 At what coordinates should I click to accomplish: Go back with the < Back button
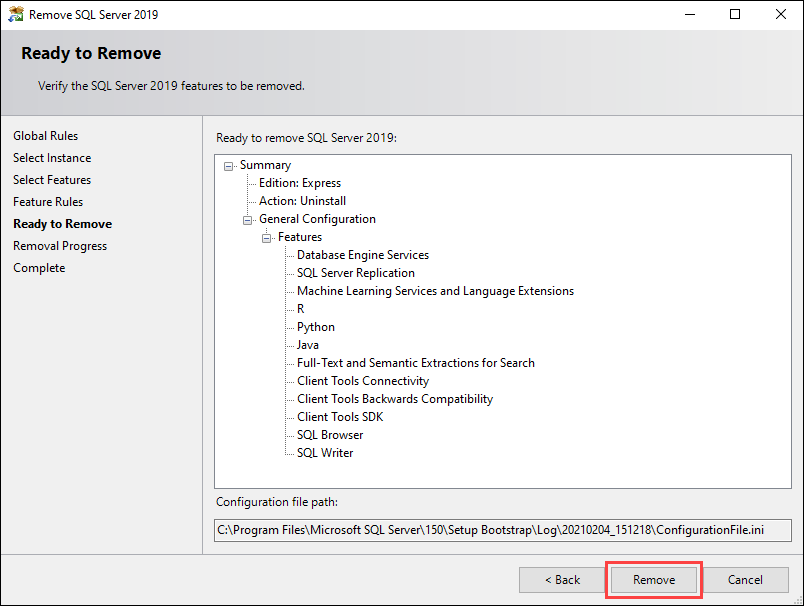(x=562, y=580)
